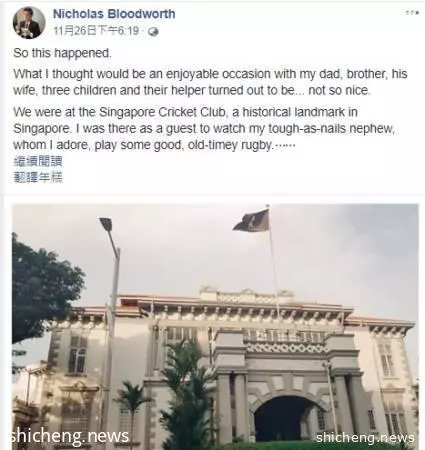Click the 11月26日下午6:19 post timestamp
This screenshot has width=425, height=450.
pyautogui.click(x=96, y=31)
